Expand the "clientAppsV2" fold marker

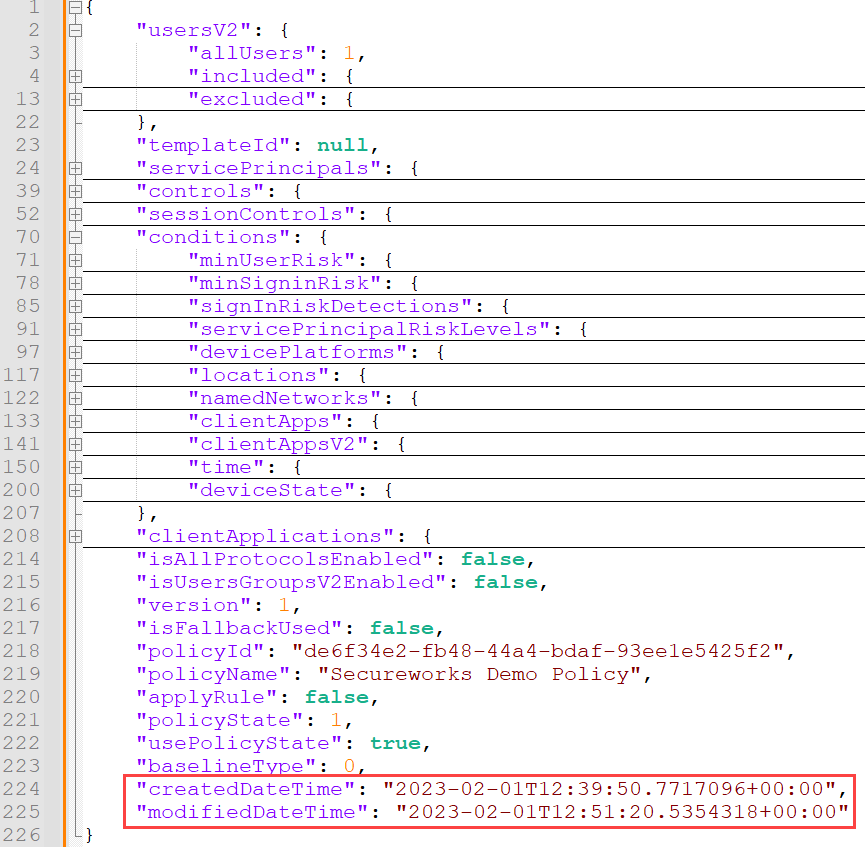76,444
